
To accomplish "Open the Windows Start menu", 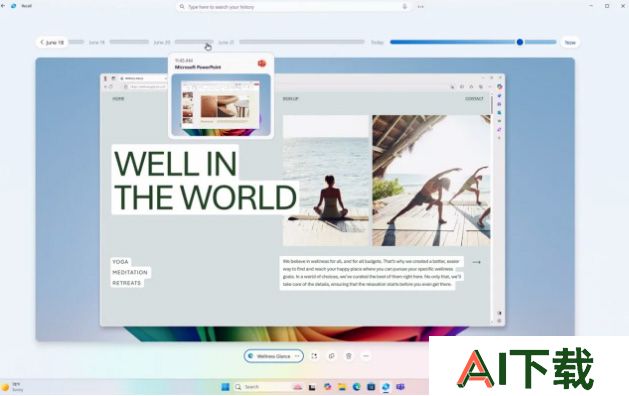I will click(225, 387).
